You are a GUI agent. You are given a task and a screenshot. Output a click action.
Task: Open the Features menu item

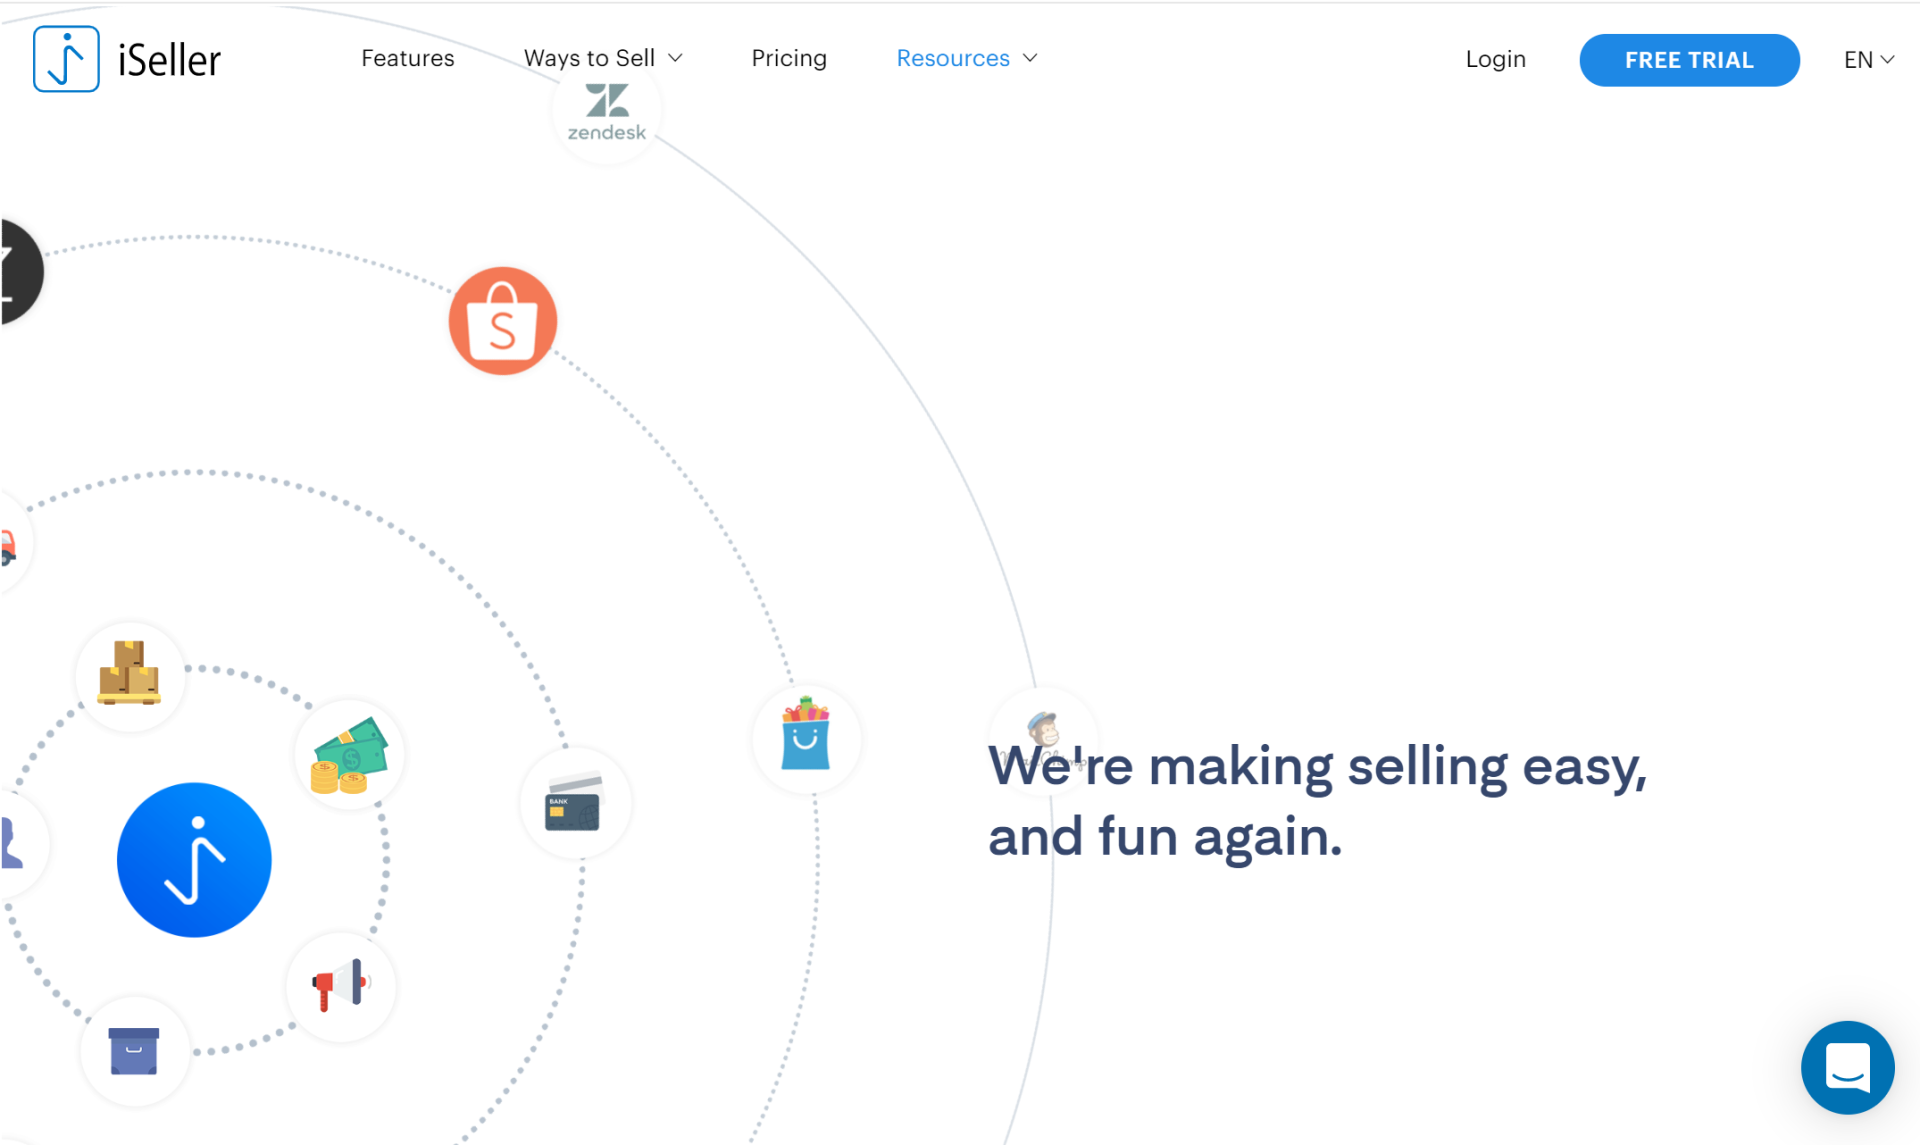407,58
